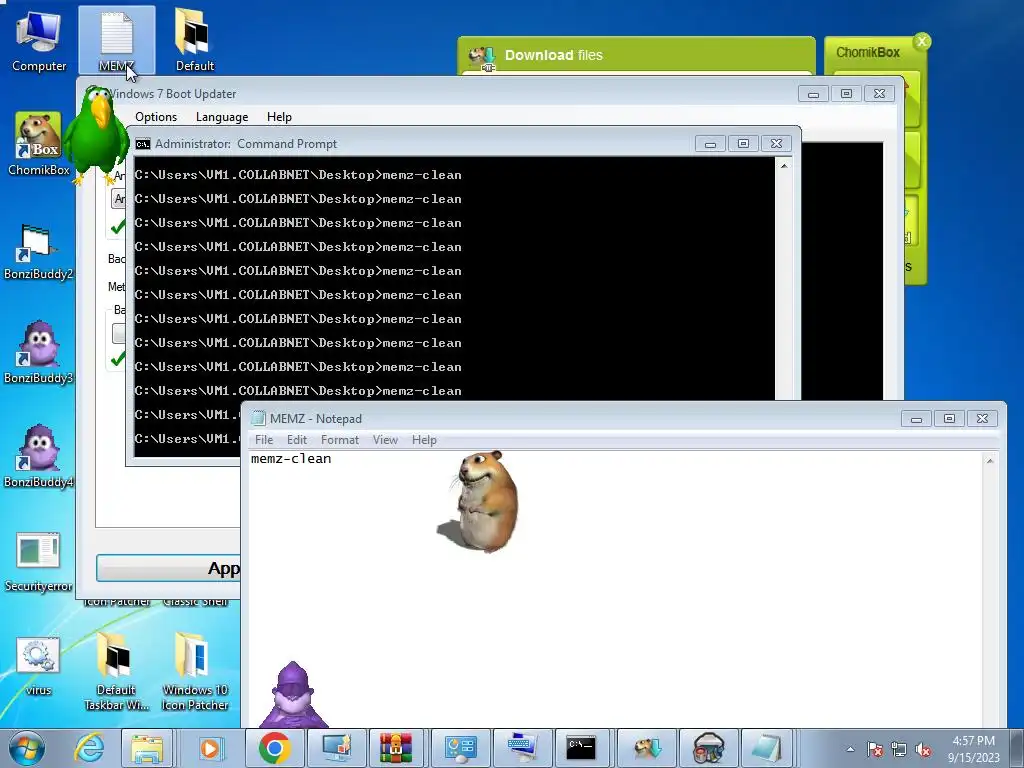
Task: Open Control Panel taskbar icon
Action: [x=460, y=748]
